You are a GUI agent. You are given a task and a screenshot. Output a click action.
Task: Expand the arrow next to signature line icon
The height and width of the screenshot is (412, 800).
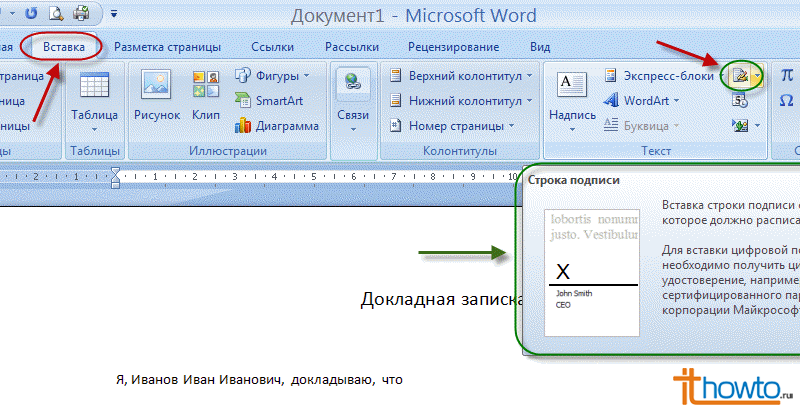click(x=758, y=76)
